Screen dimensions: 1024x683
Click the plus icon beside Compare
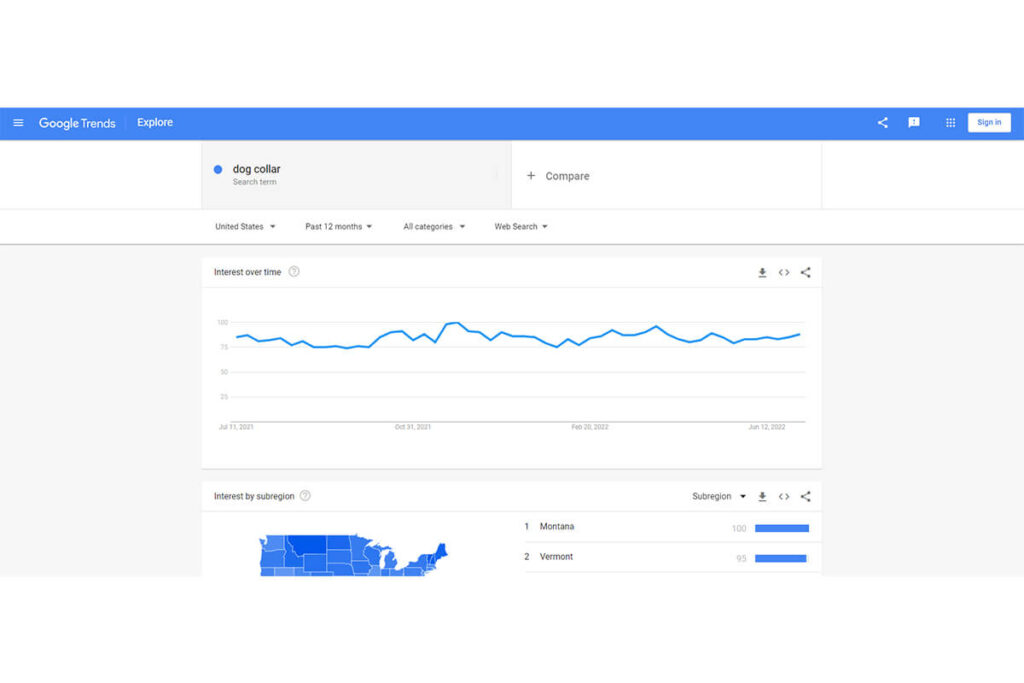click(x=531, y=176)
